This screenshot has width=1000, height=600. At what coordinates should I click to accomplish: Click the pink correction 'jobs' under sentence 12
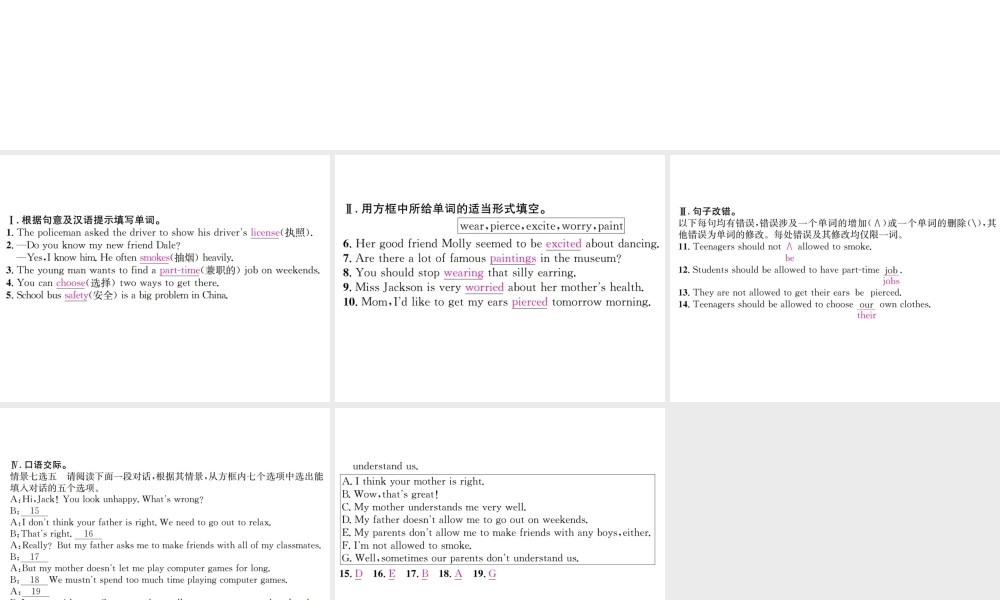891,281
